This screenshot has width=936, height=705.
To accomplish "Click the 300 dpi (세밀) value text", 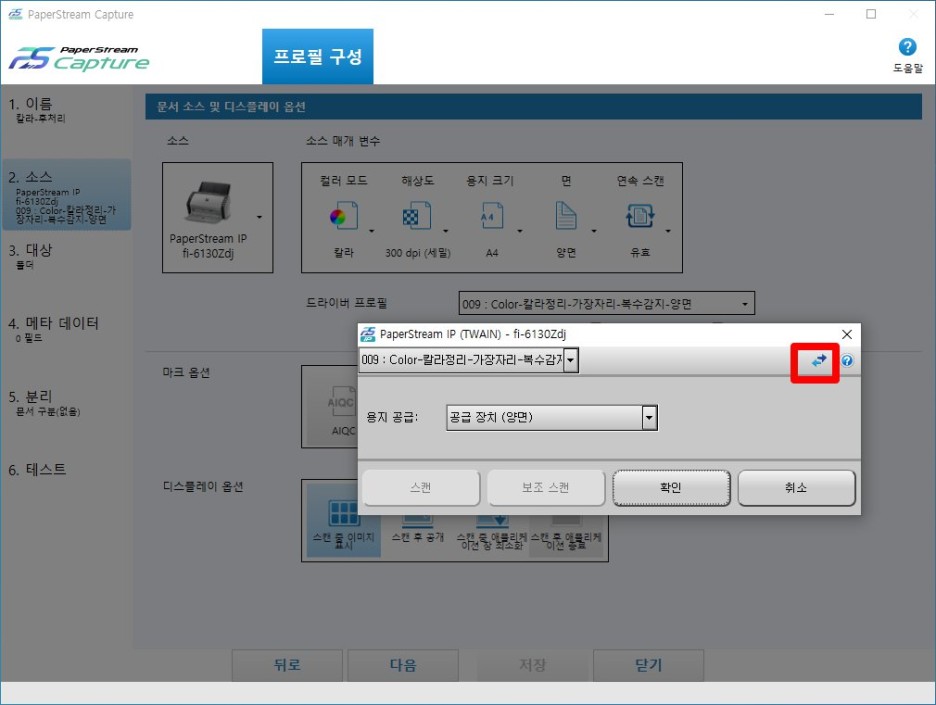I will click(x=418, y=253).
